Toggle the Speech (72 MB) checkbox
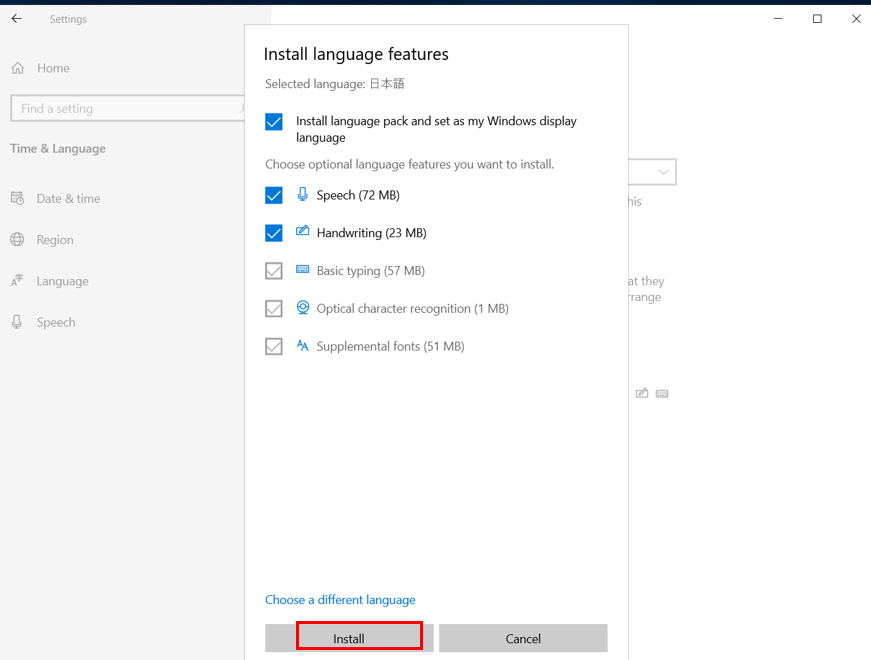The width and height of the screenshot is (871, 660). tap(274, 195)
